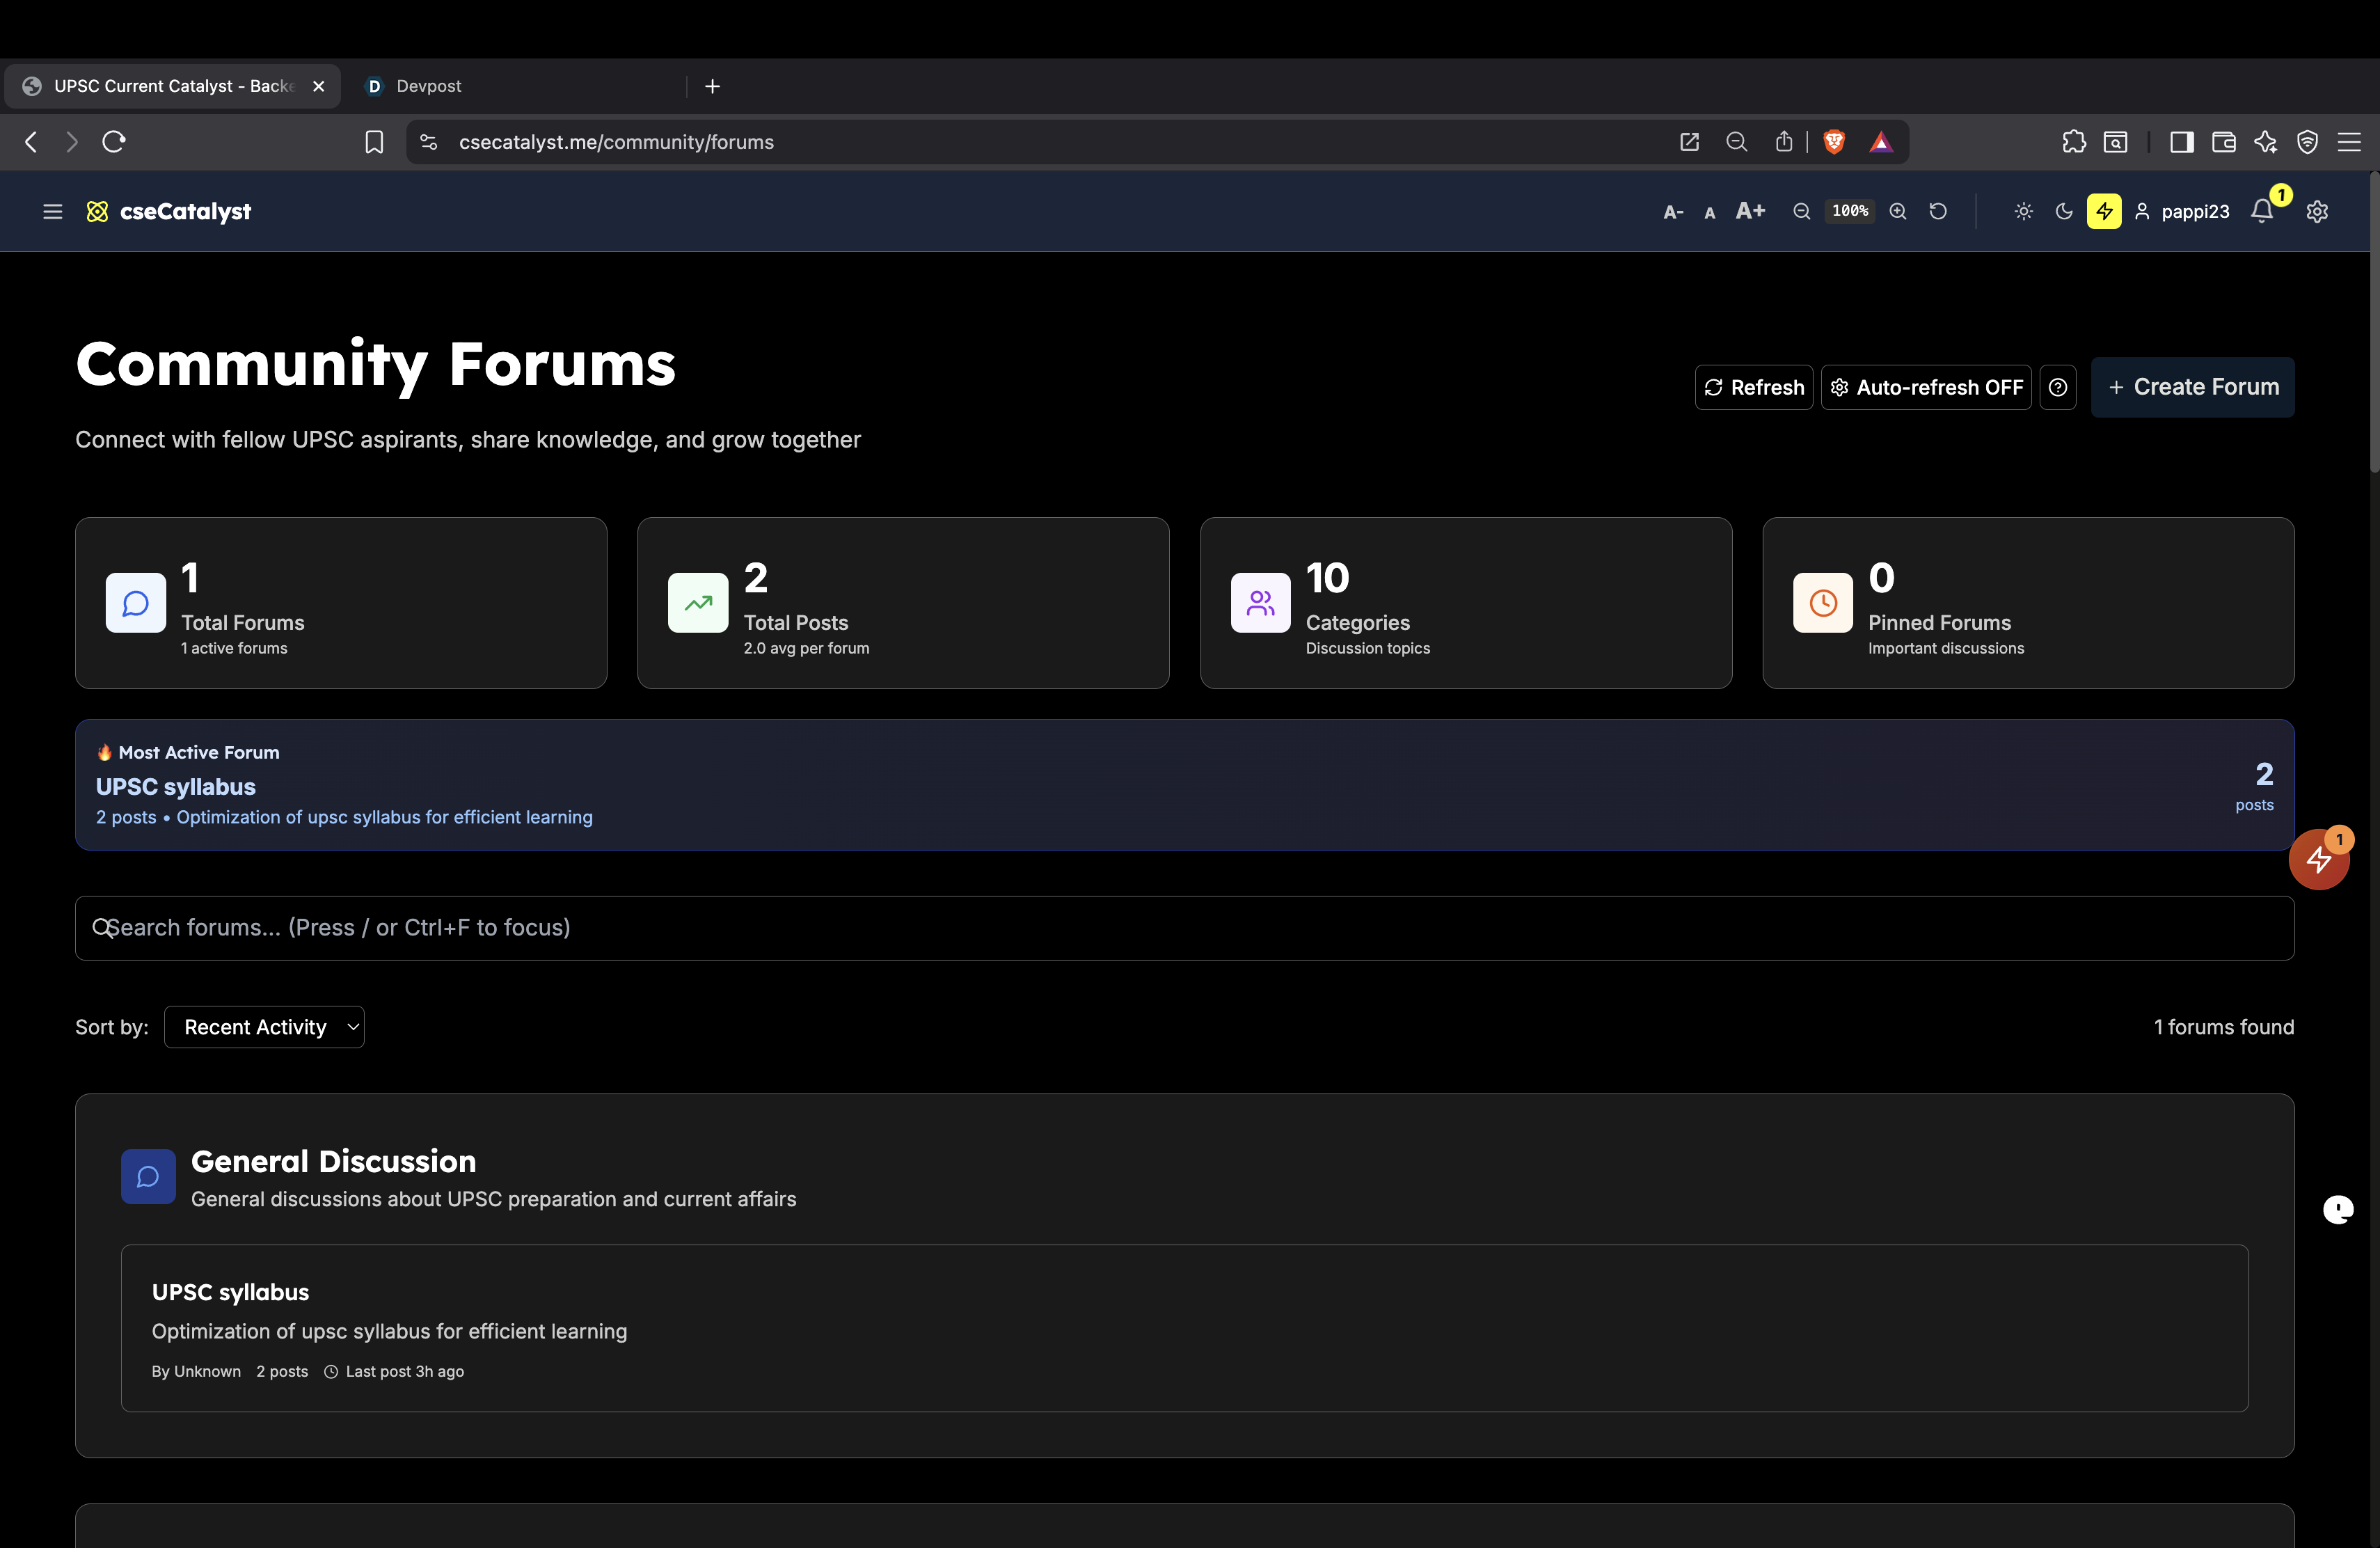Click the notification bell icon
The image size is (2380, 1548).
pyautogui.click(x=2261, y=211)
